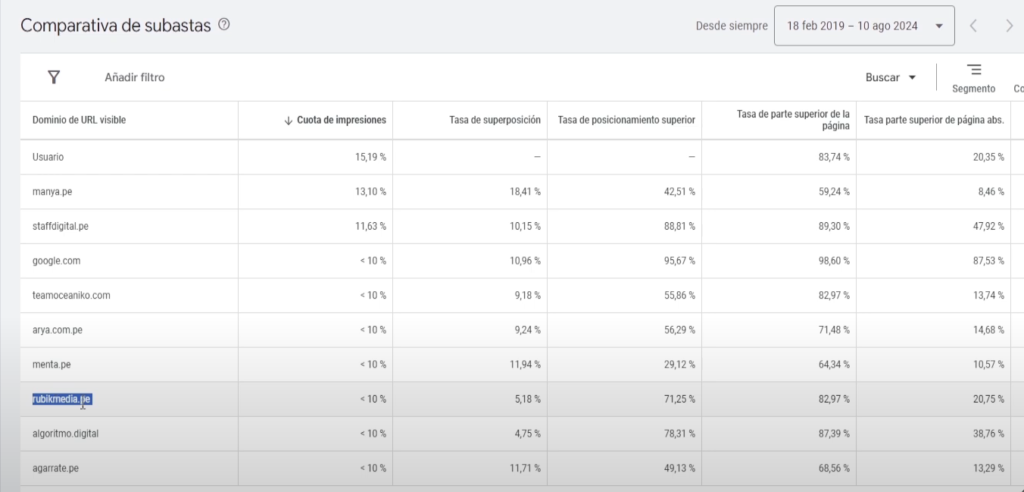Go to previous date range arrow

(x=973, y=26)
